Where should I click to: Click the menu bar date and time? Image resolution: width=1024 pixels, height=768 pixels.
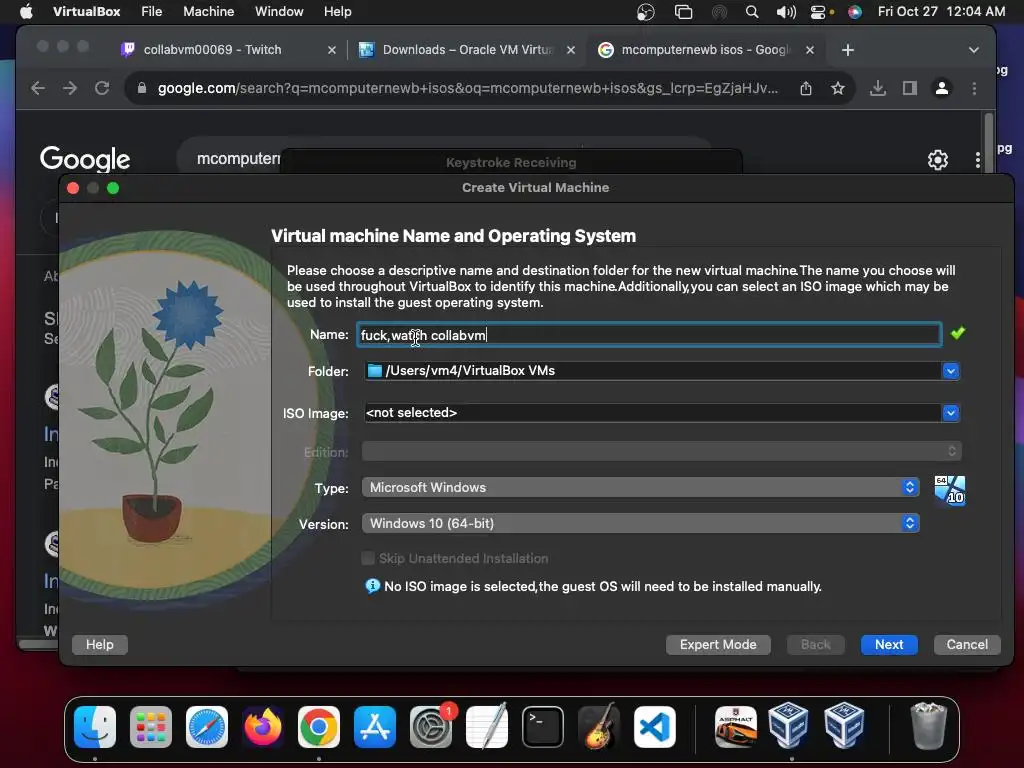(941, 12)
